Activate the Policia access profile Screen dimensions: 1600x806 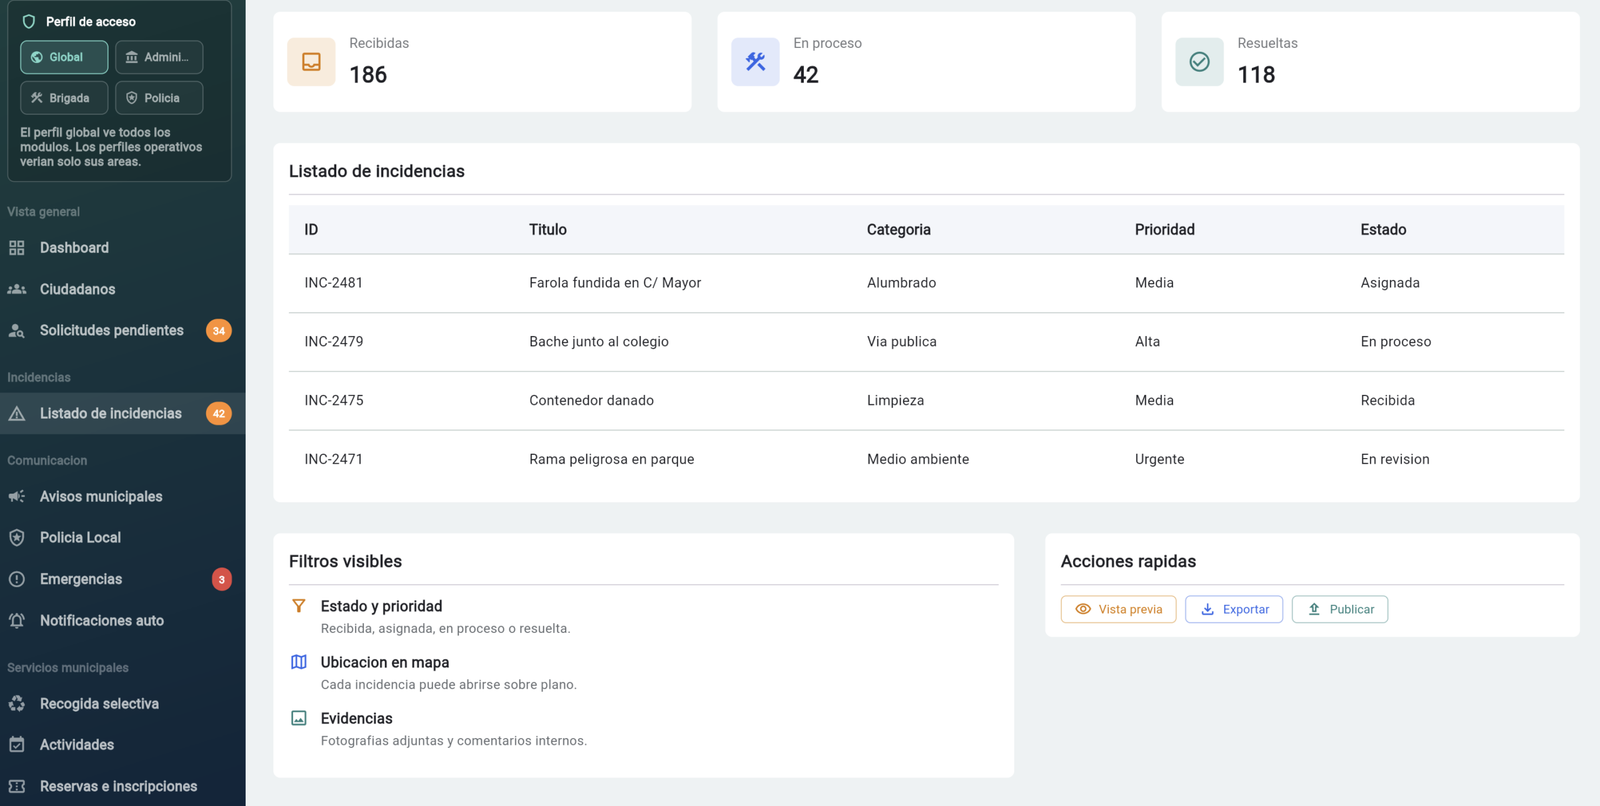(159, 98)
